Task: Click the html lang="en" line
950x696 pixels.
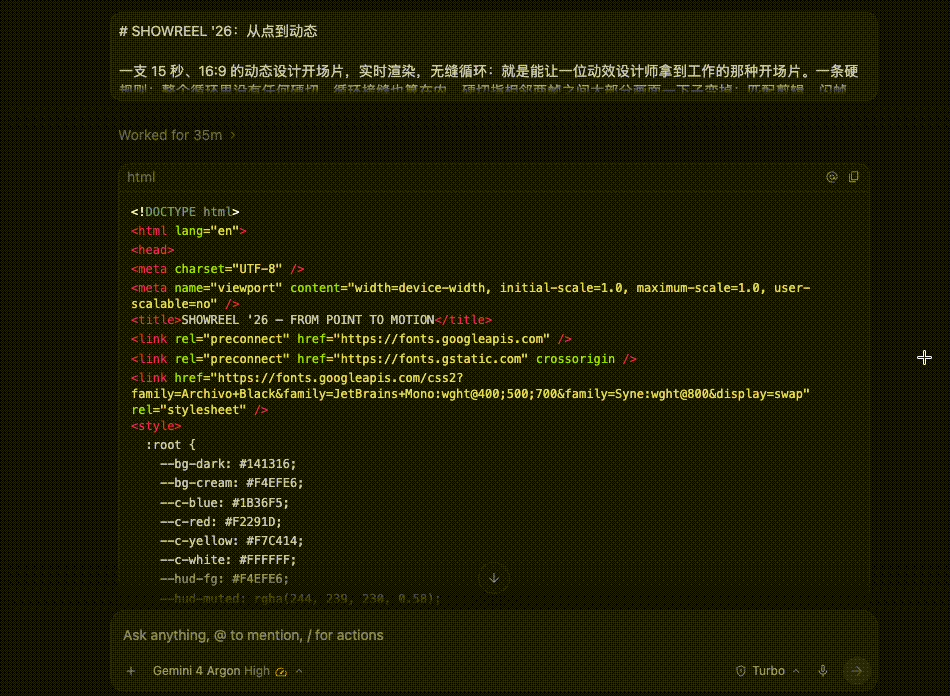Action: pyautogui.click(x=189, y=231)
